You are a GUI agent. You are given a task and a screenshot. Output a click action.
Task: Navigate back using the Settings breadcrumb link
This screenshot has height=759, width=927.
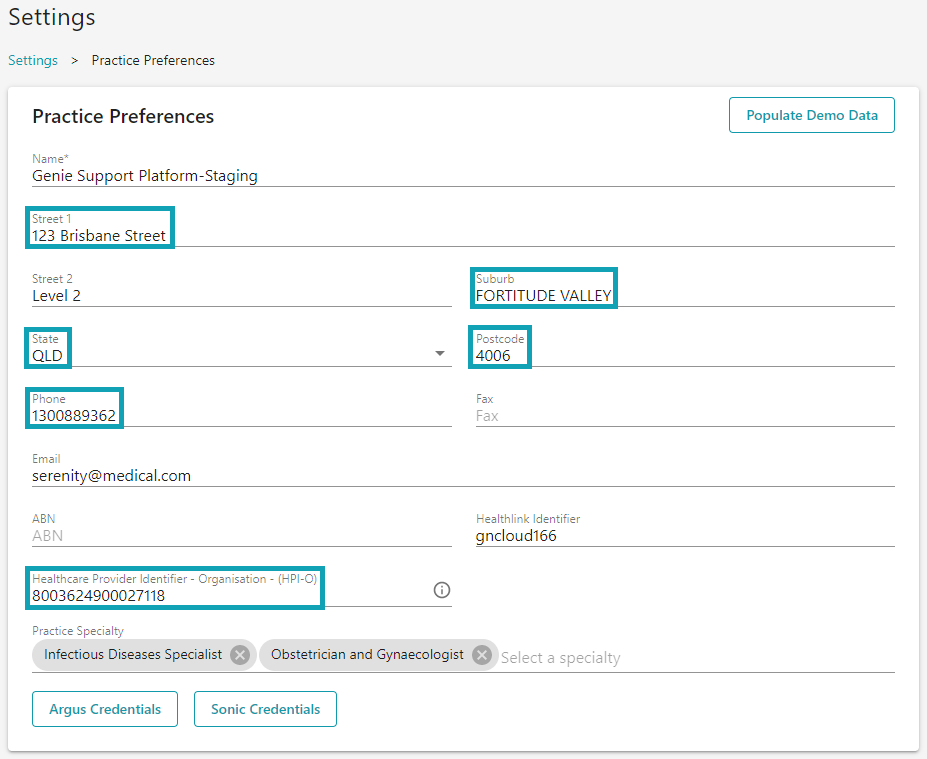click(x=33, y=60)
